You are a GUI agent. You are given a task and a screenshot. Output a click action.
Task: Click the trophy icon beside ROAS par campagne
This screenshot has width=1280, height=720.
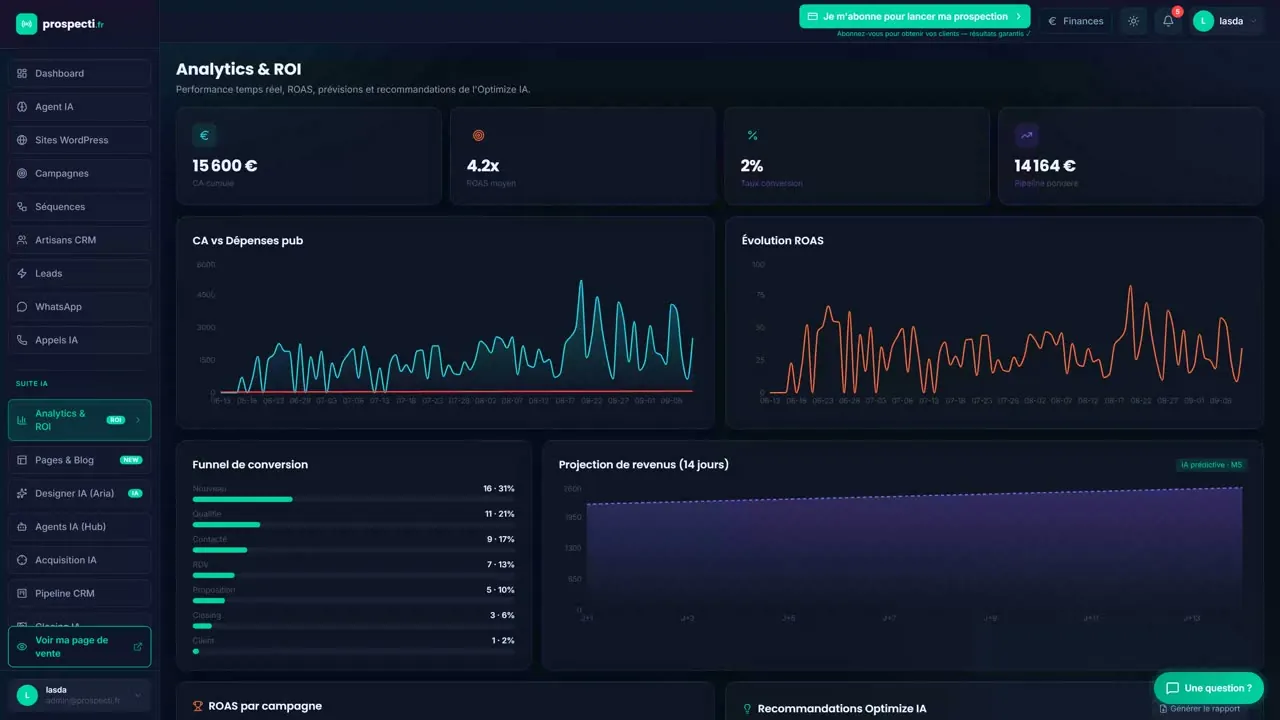coord(198,706)
